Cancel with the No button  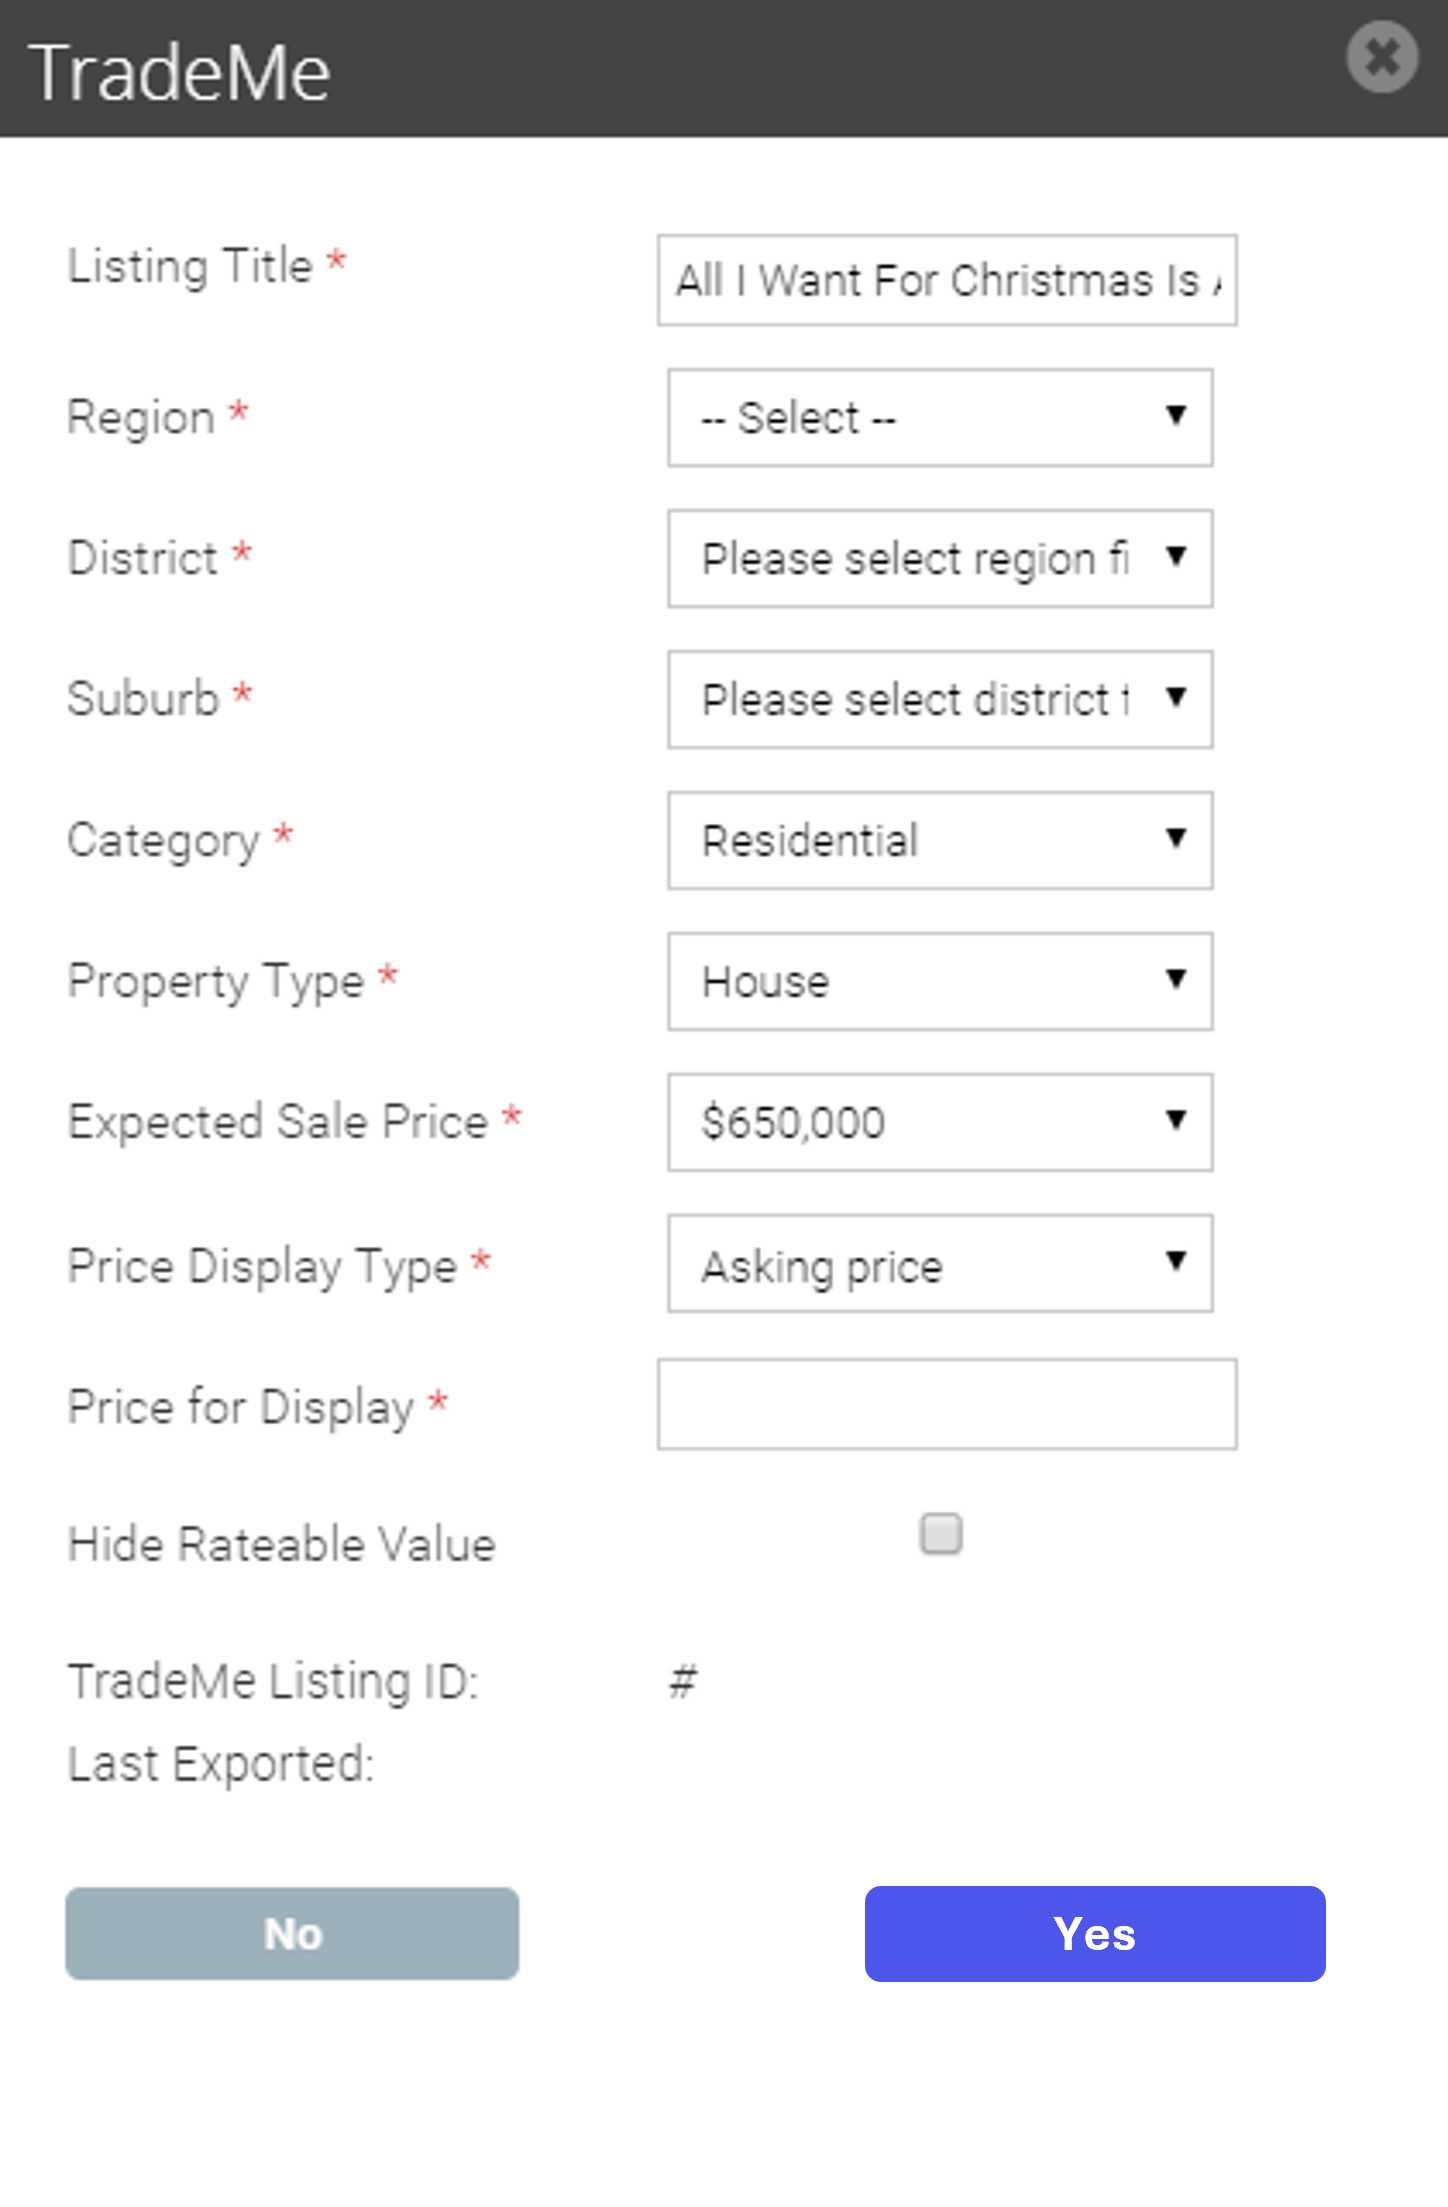point(292,1933)
